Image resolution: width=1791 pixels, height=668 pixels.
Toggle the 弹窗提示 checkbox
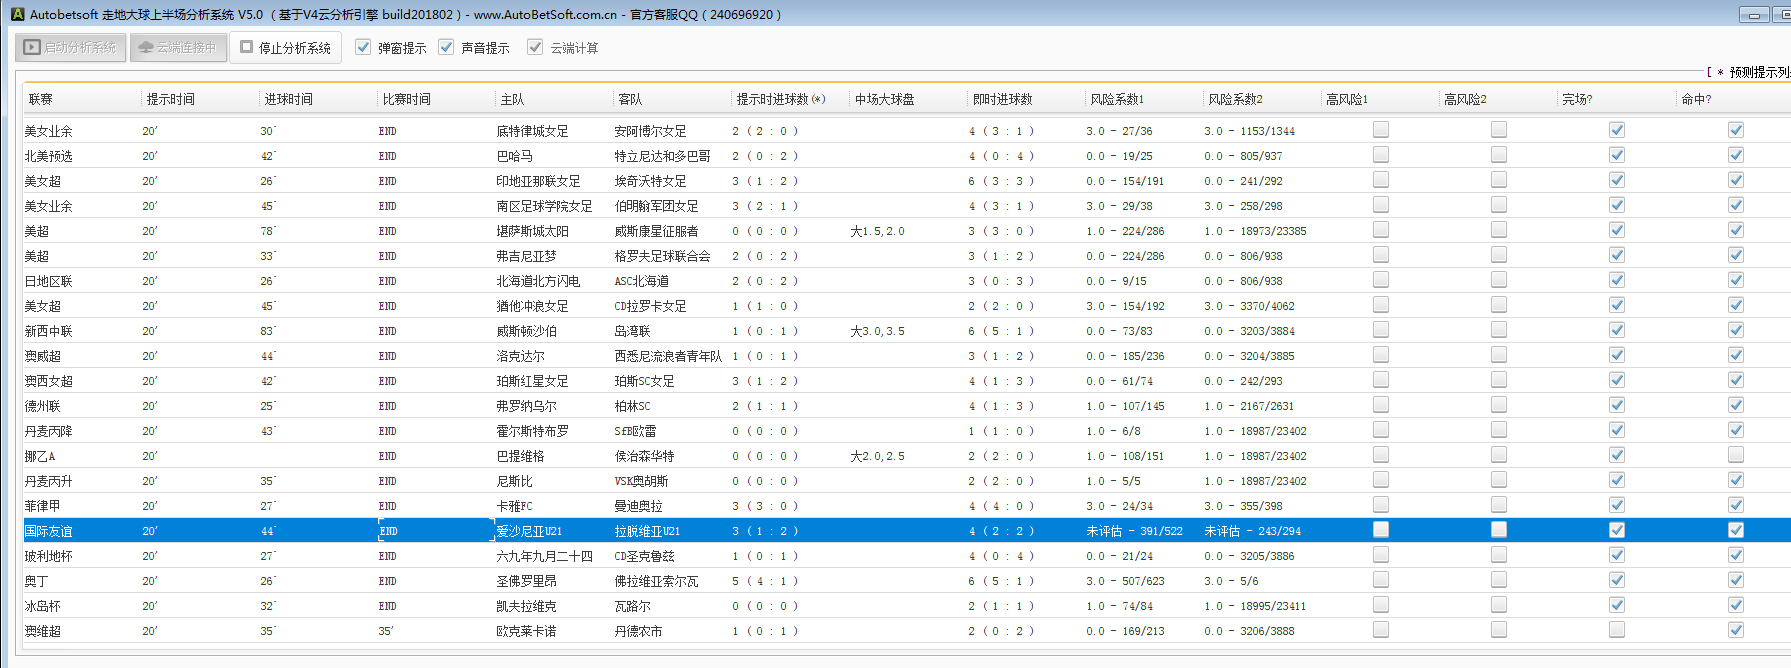(x=364, y=47)
